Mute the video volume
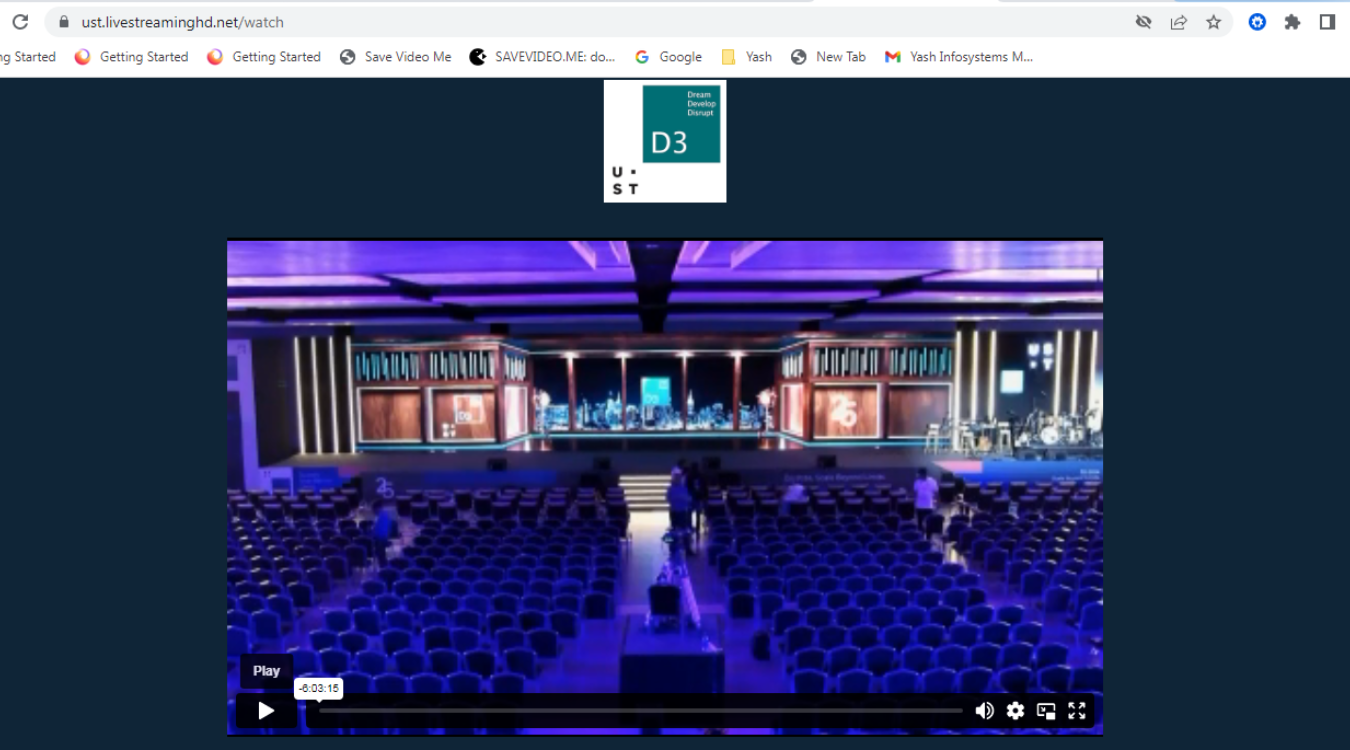The image size is (1350, 750). [x=985, y=710]
